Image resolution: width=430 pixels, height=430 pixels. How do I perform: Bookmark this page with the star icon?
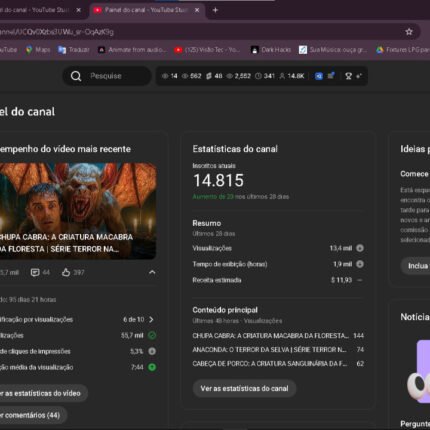tap(409, 32)
